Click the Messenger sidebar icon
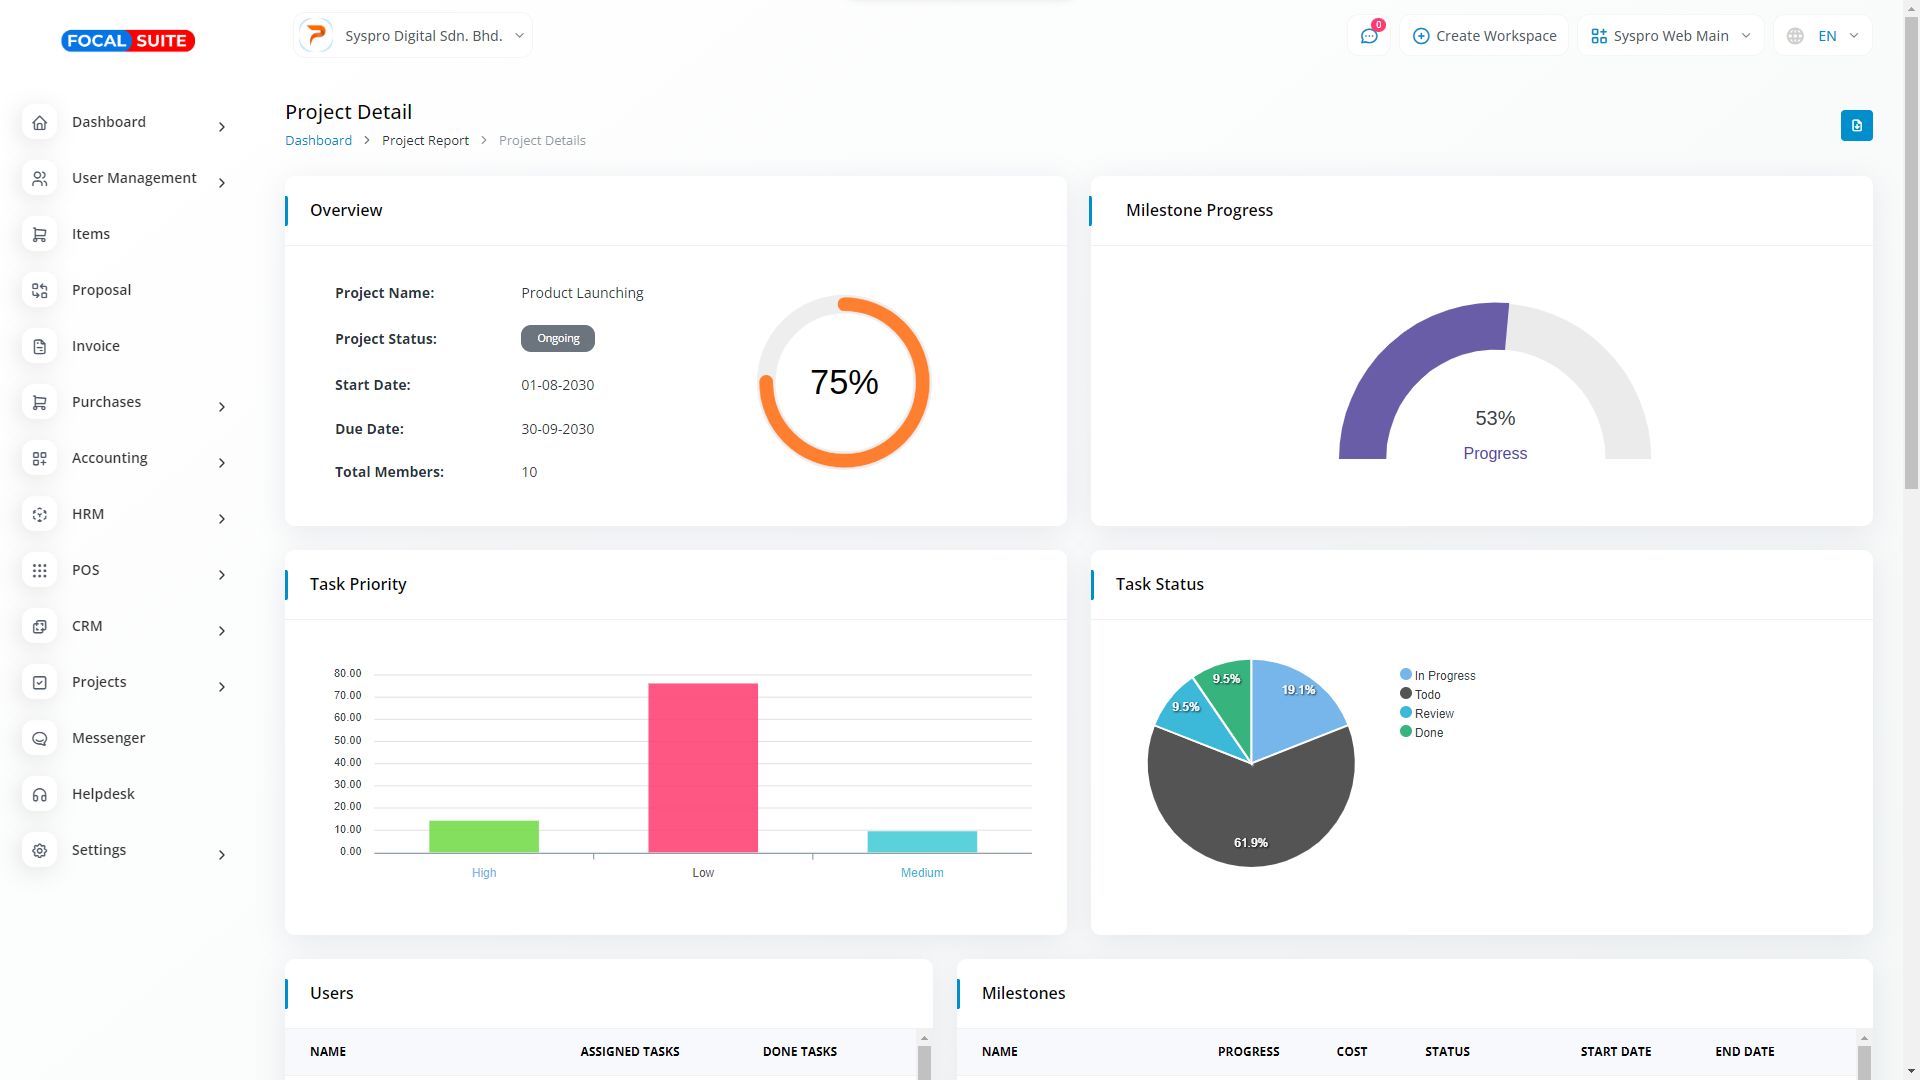 40,738
